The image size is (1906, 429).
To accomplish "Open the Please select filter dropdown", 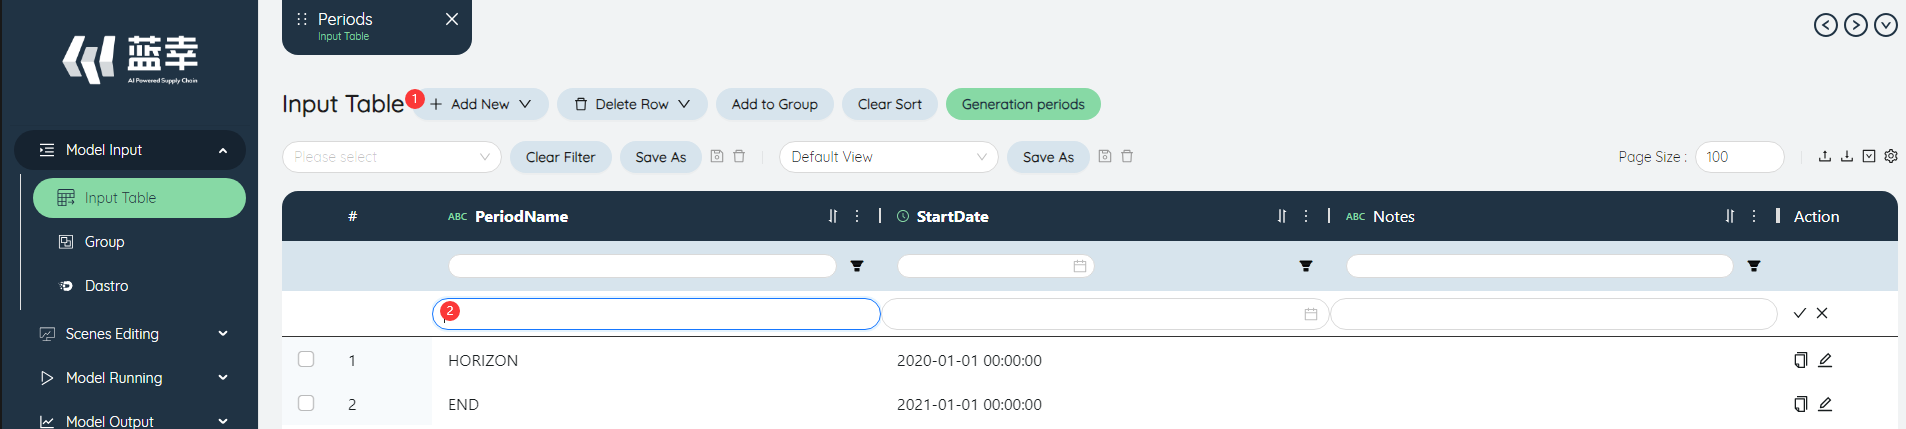I will click(x=392, y=157).
